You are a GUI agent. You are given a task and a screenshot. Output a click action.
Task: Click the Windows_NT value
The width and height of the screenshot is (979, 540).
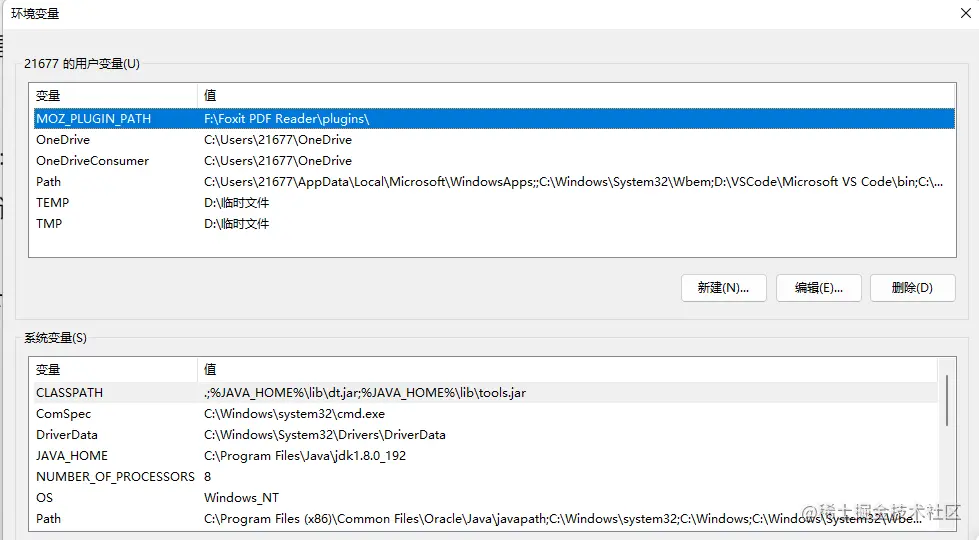[x=241, y=498]
